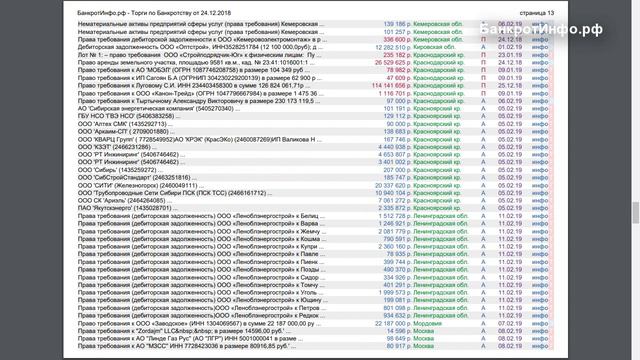Screen dimensions: 640x360
Task: Click the region 'Кировская обл.' in the Оптстрой row
Action: pos(434,47)
